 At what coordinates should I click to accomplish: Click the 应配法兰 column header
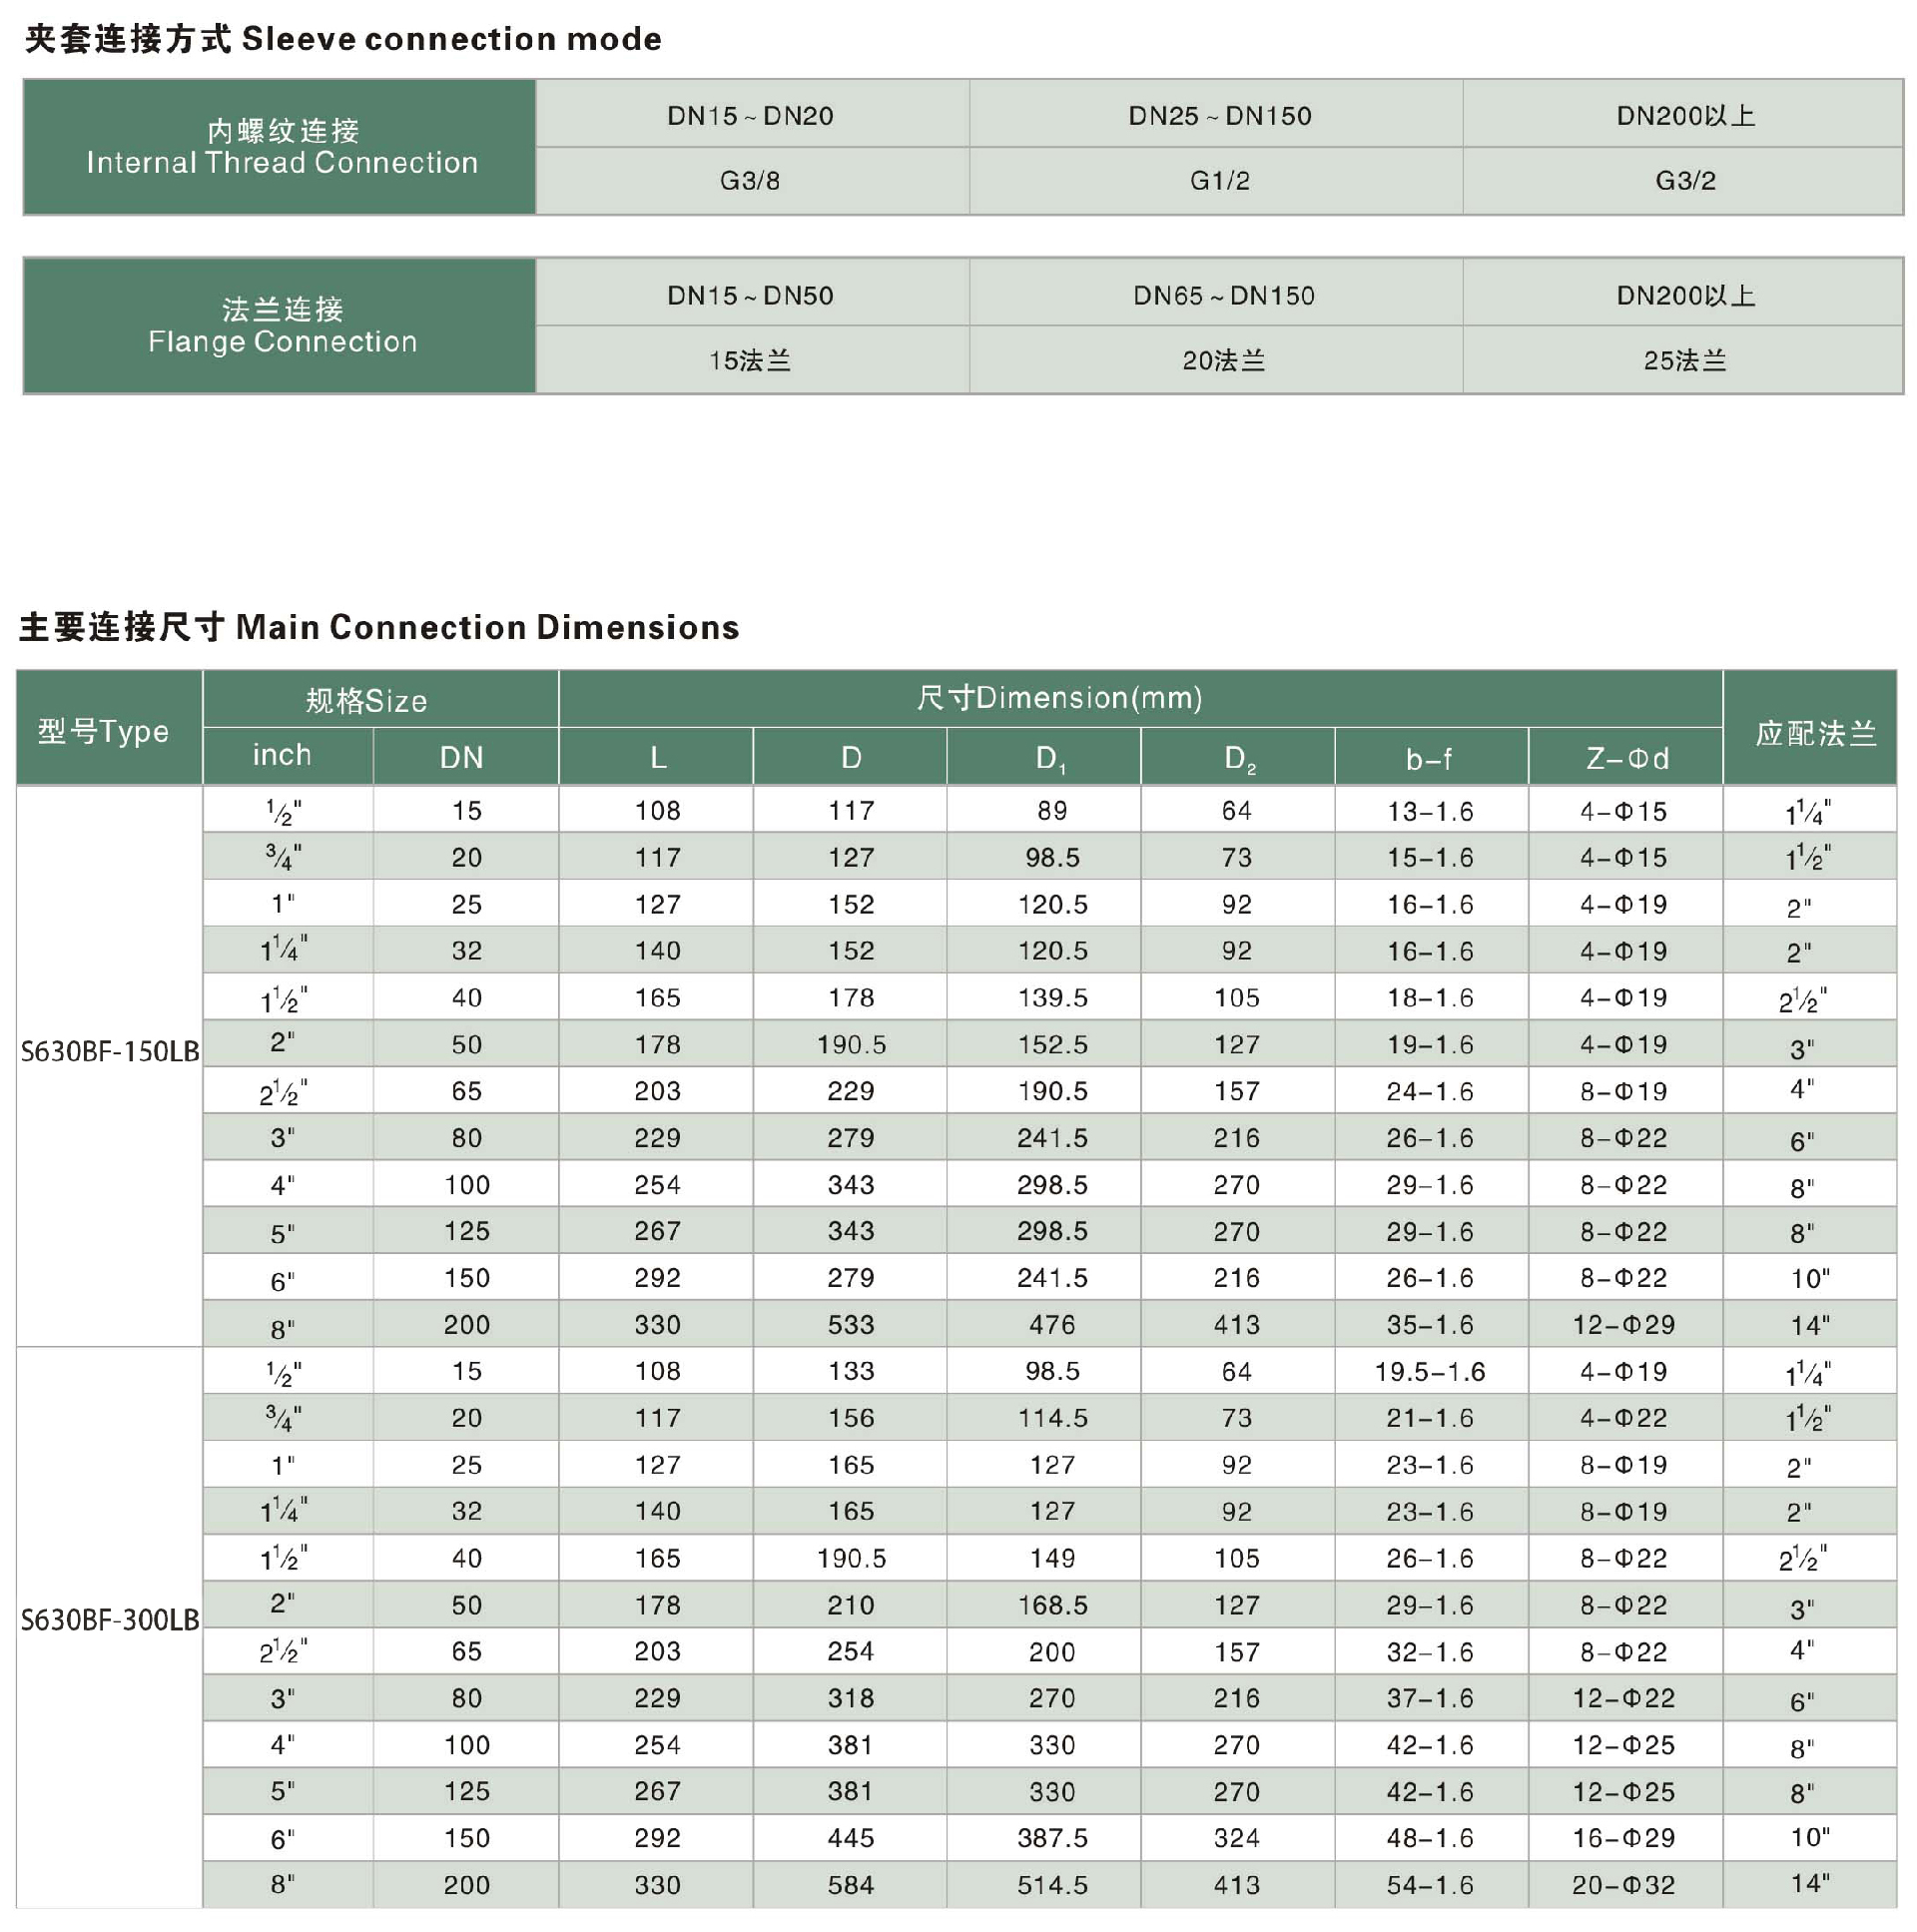click(1815, 733)
